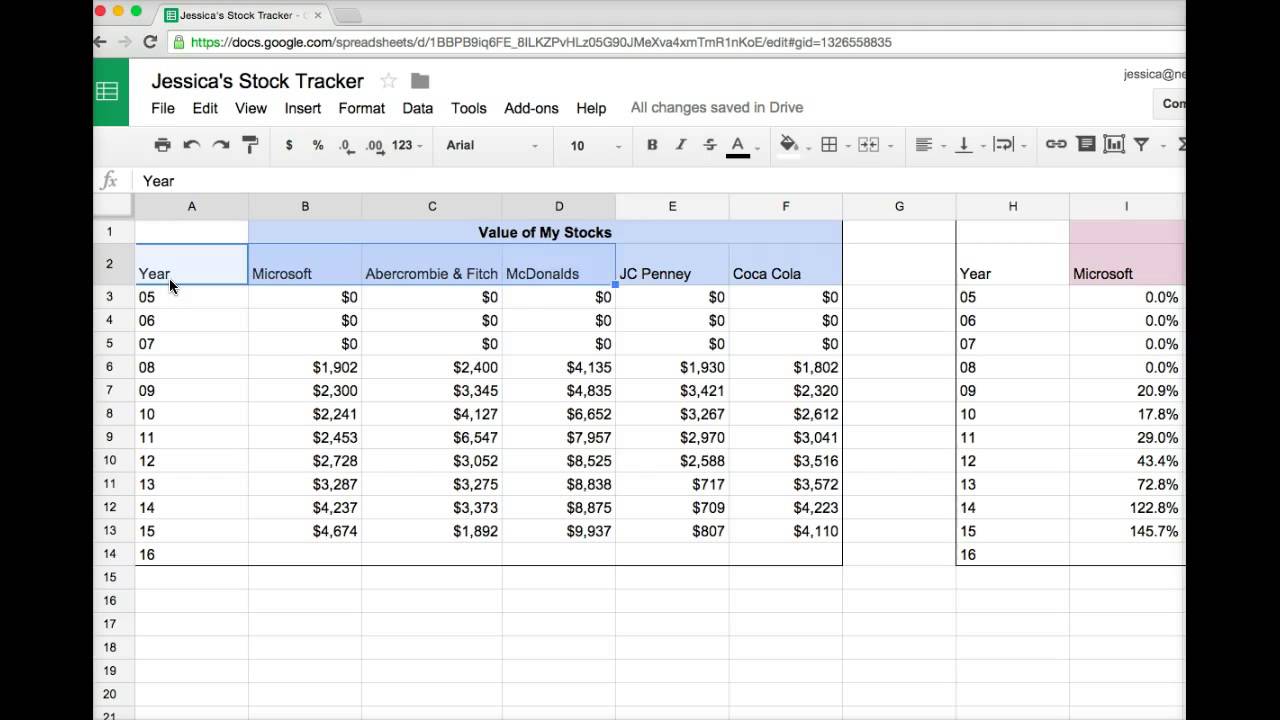Screen dimensions: 1280x720
Task: Open vertical align options
Action: pos(964,145)
